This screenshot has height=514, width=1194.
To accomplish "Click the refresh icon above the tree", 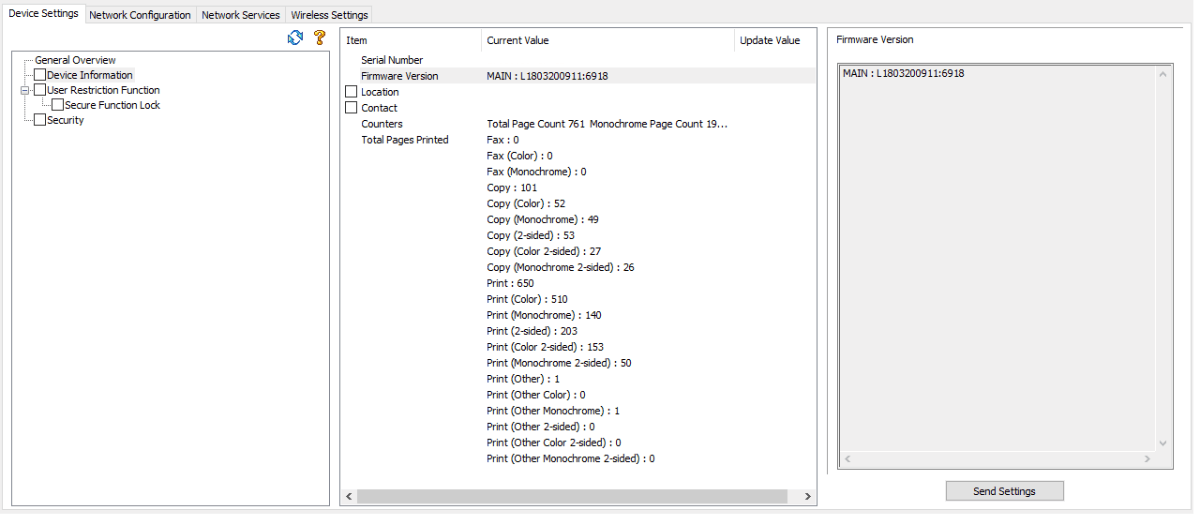I will tap(295, 37).
